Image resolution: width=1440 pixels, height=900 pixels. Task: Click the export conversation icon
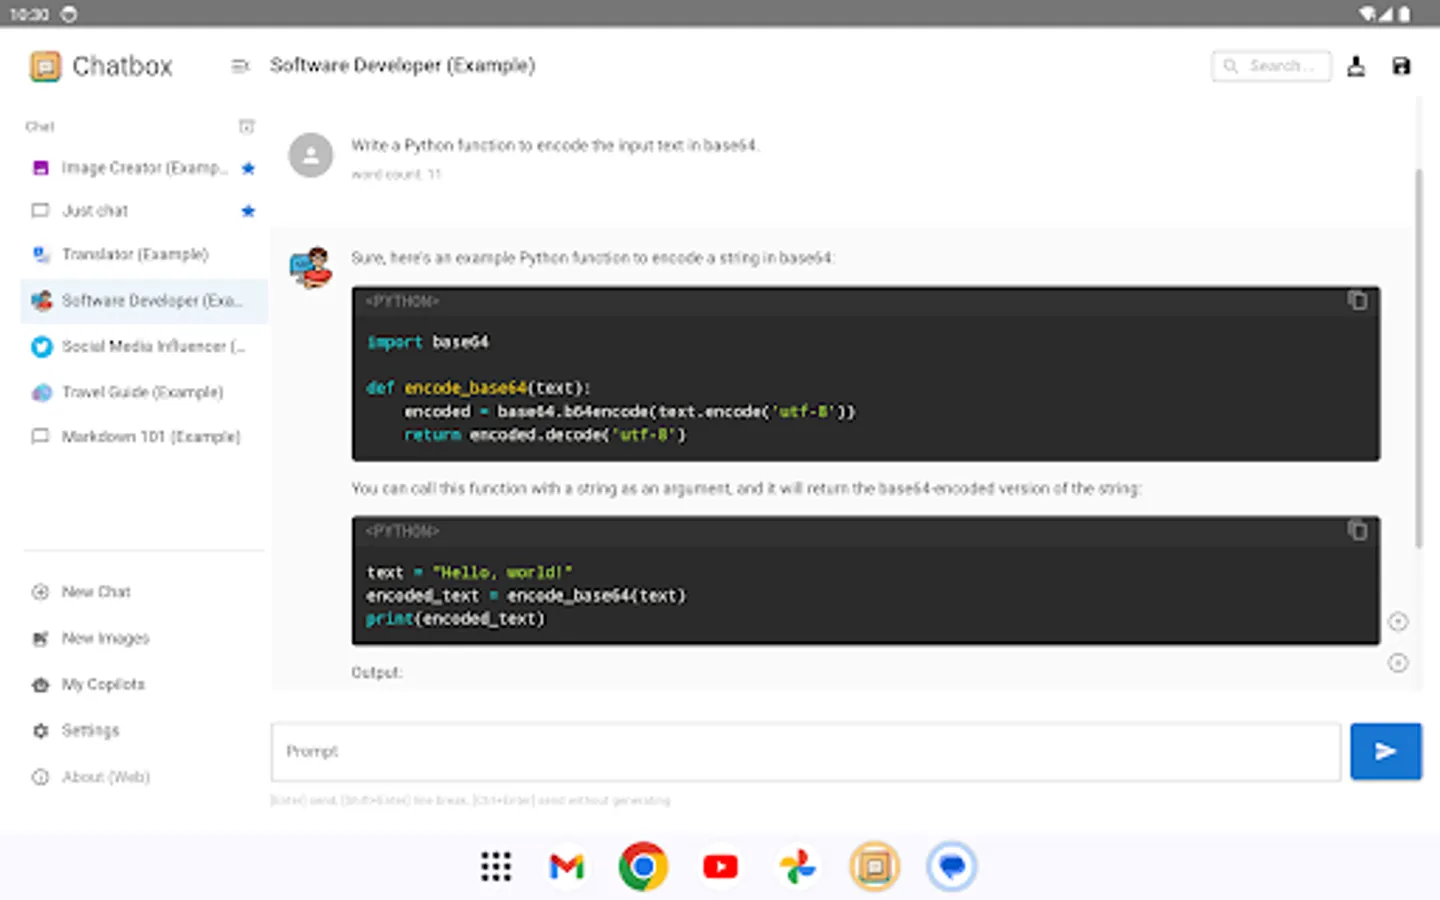[x=1356, y=65]
